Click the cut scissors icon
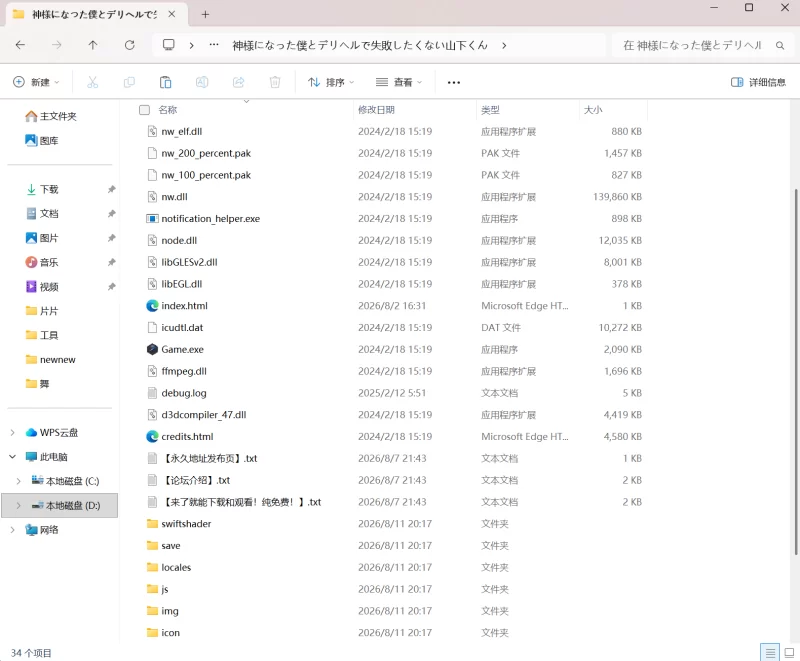This screenshot has height=661, width=800. (92, 82)
